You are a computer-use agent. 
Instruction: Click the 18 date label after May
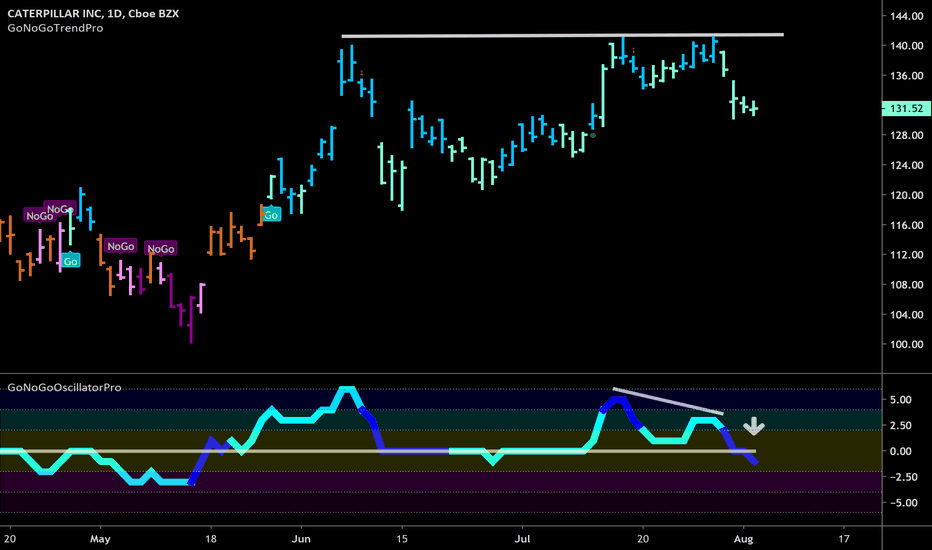click(210, 539)
